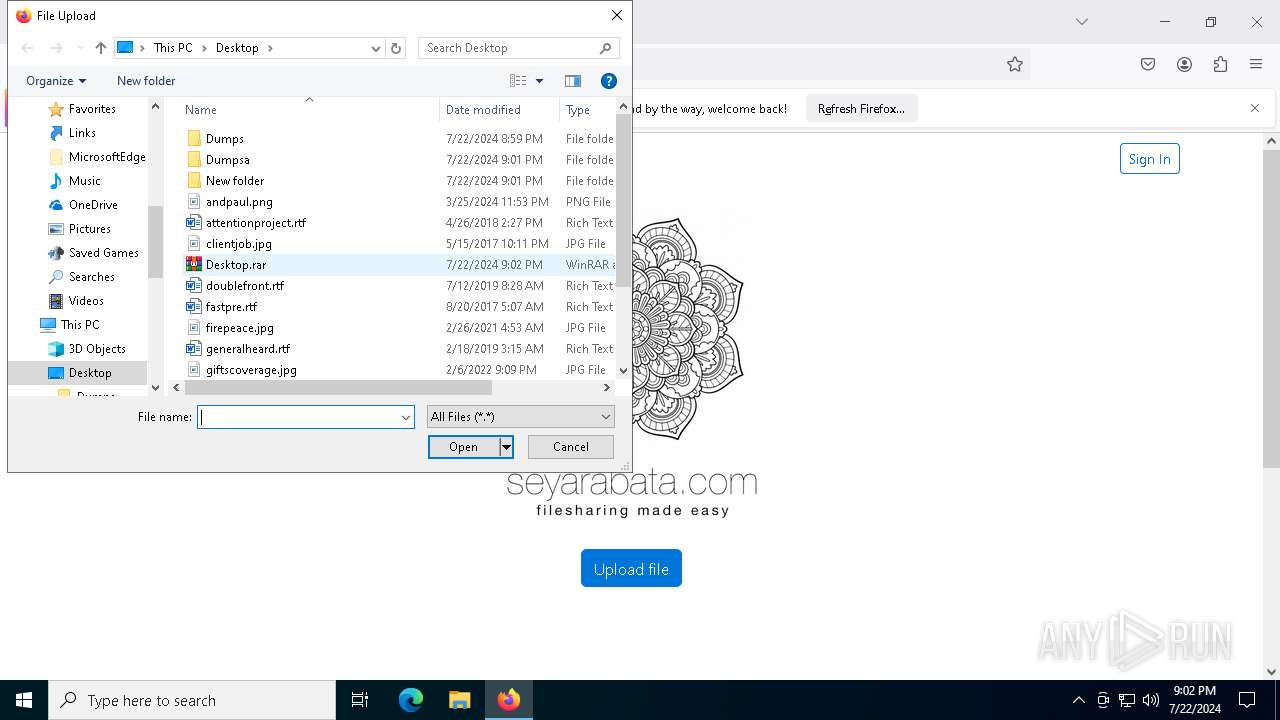Click the Up one level arrow button
1280x720 pixels.
100,48
